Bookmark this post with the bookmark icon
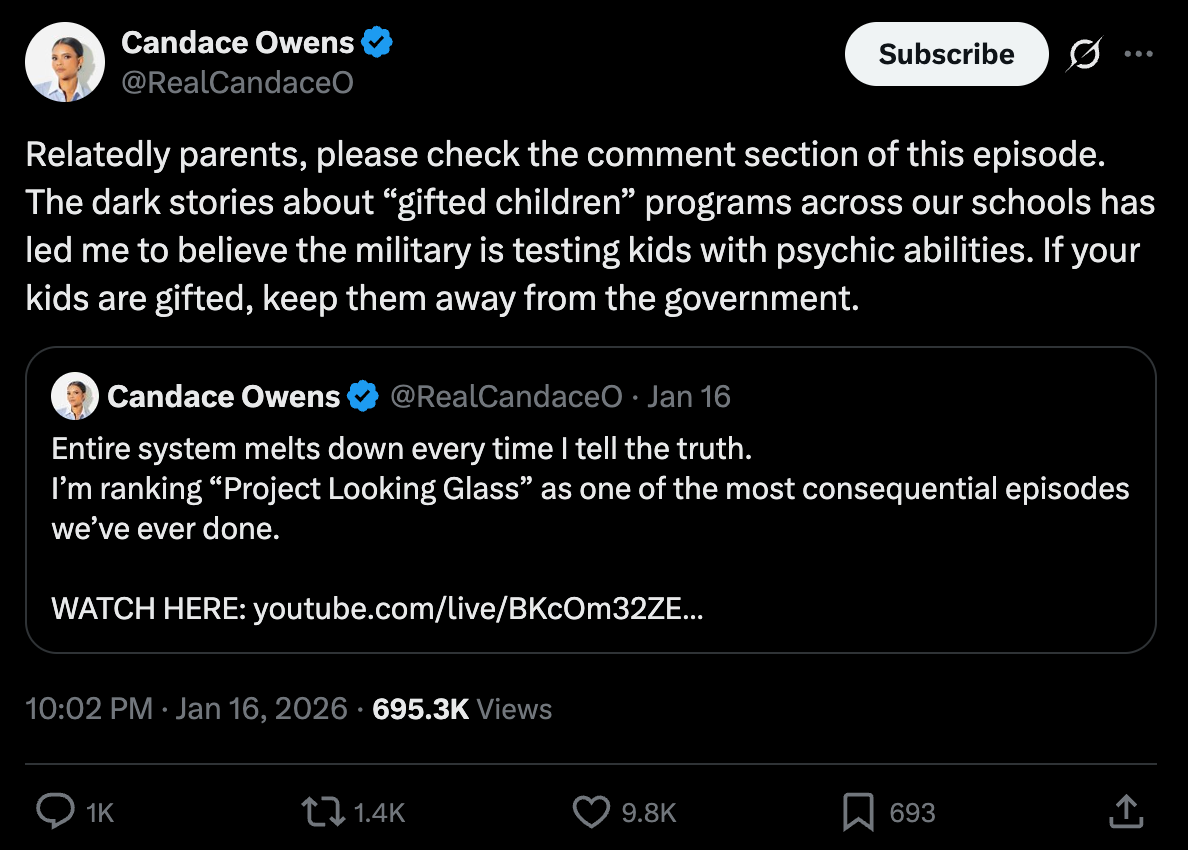The width and height of the screenshot is (1188, 850). (x=857, y=812)
